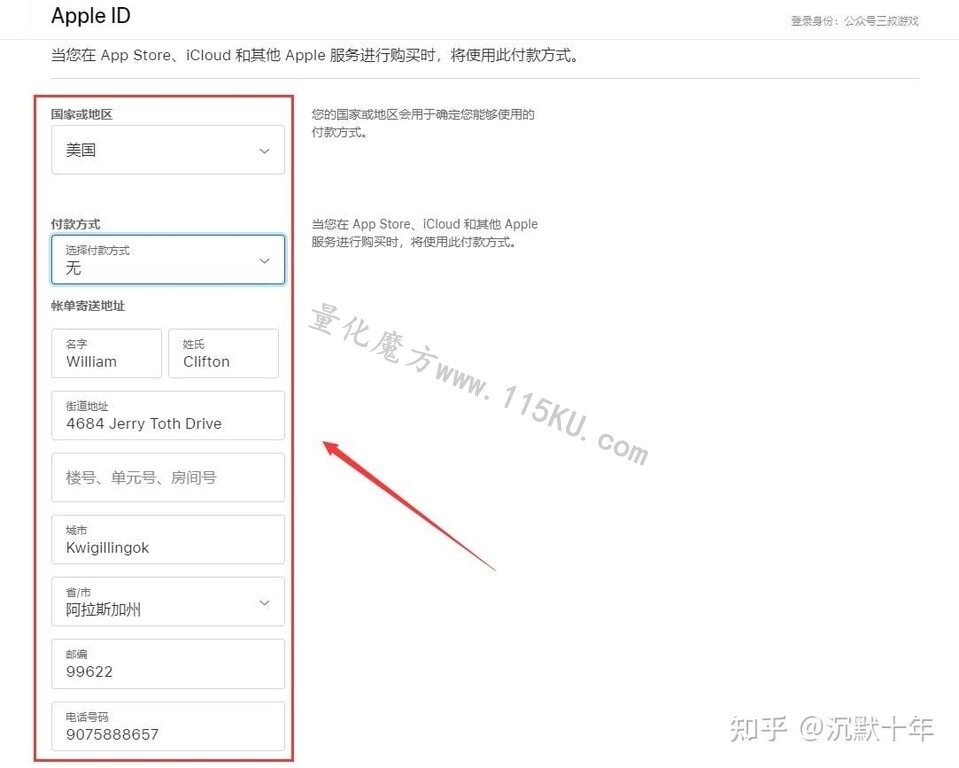
Task: Click the 电话号码 field containing 9075888657
Action: tap(168, 726)
